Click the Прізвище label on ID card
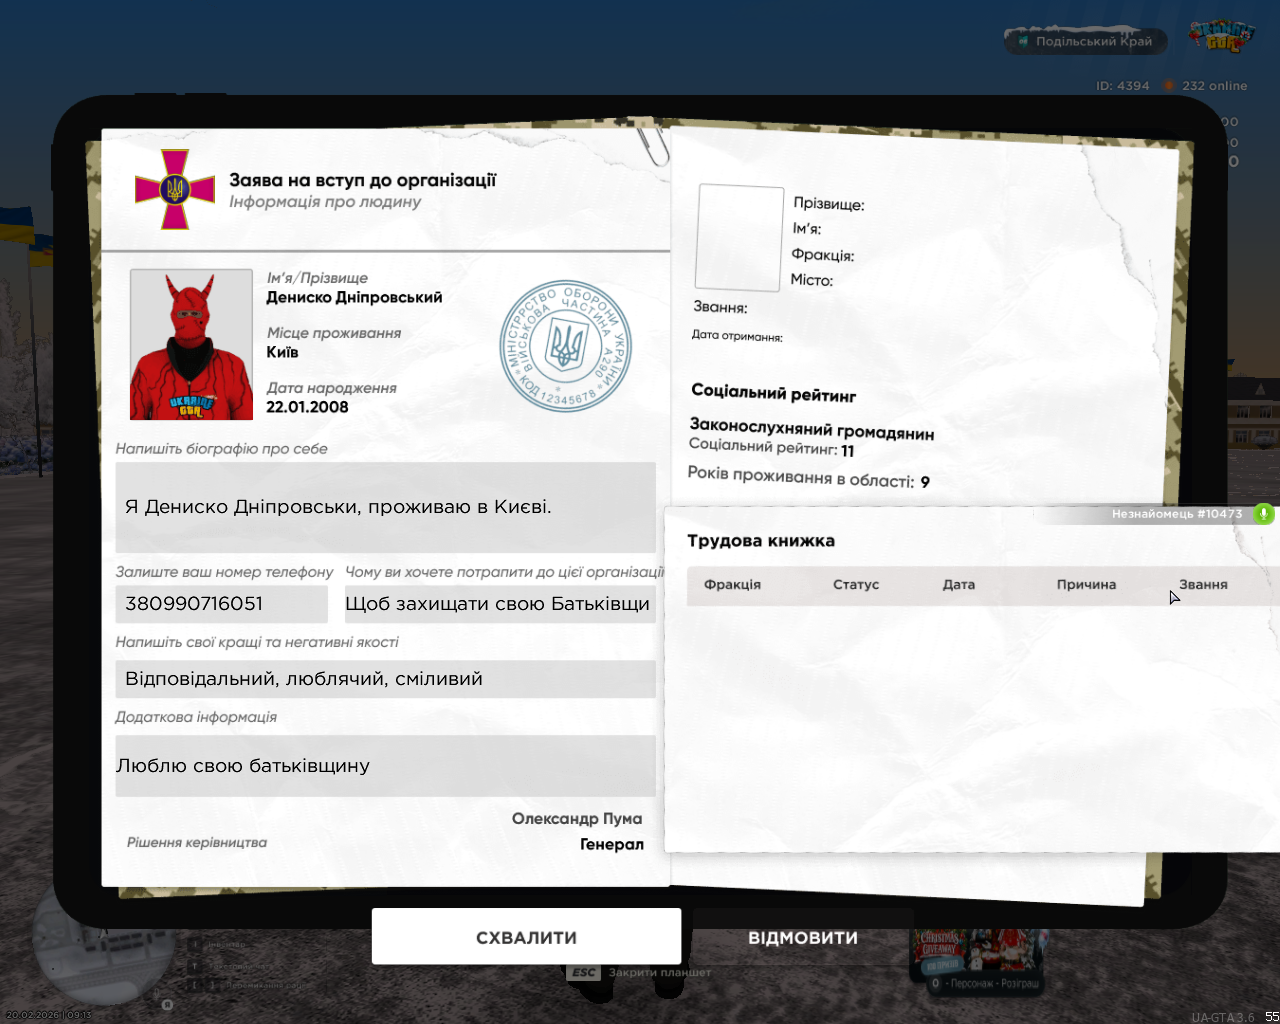The height and width of the screenshot is (1024, 1280). (x=829, y=204)
